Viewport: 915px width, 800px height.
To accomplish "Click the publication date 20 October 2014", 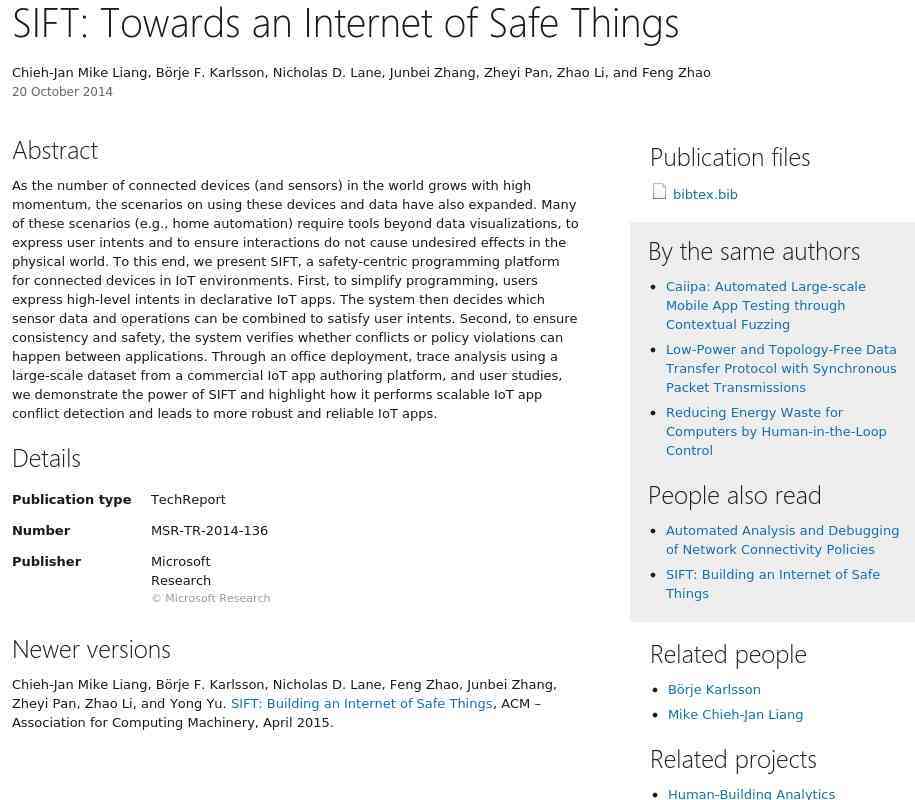I will (x=62, y=92).
